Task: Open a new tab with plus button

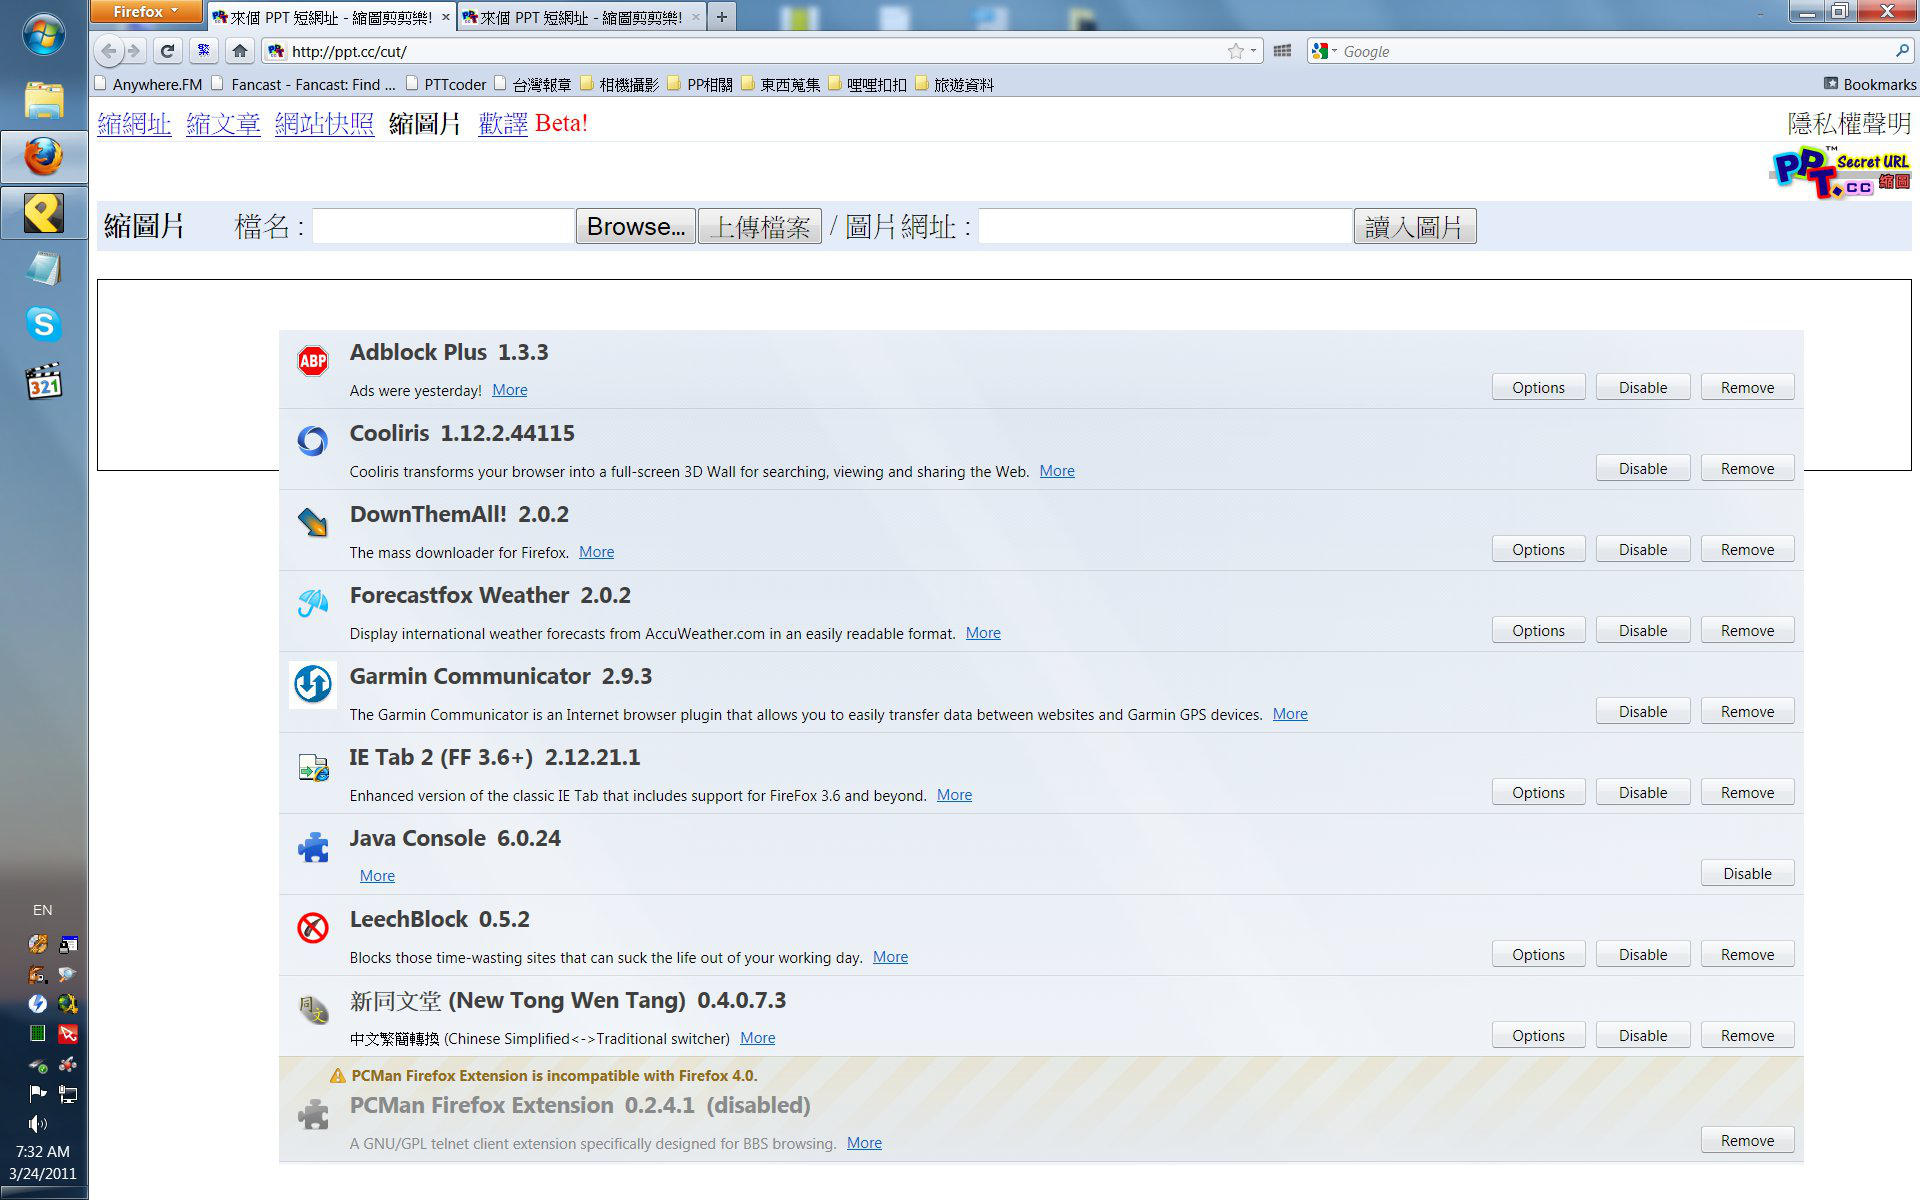Action: click(x=721, y=17)
